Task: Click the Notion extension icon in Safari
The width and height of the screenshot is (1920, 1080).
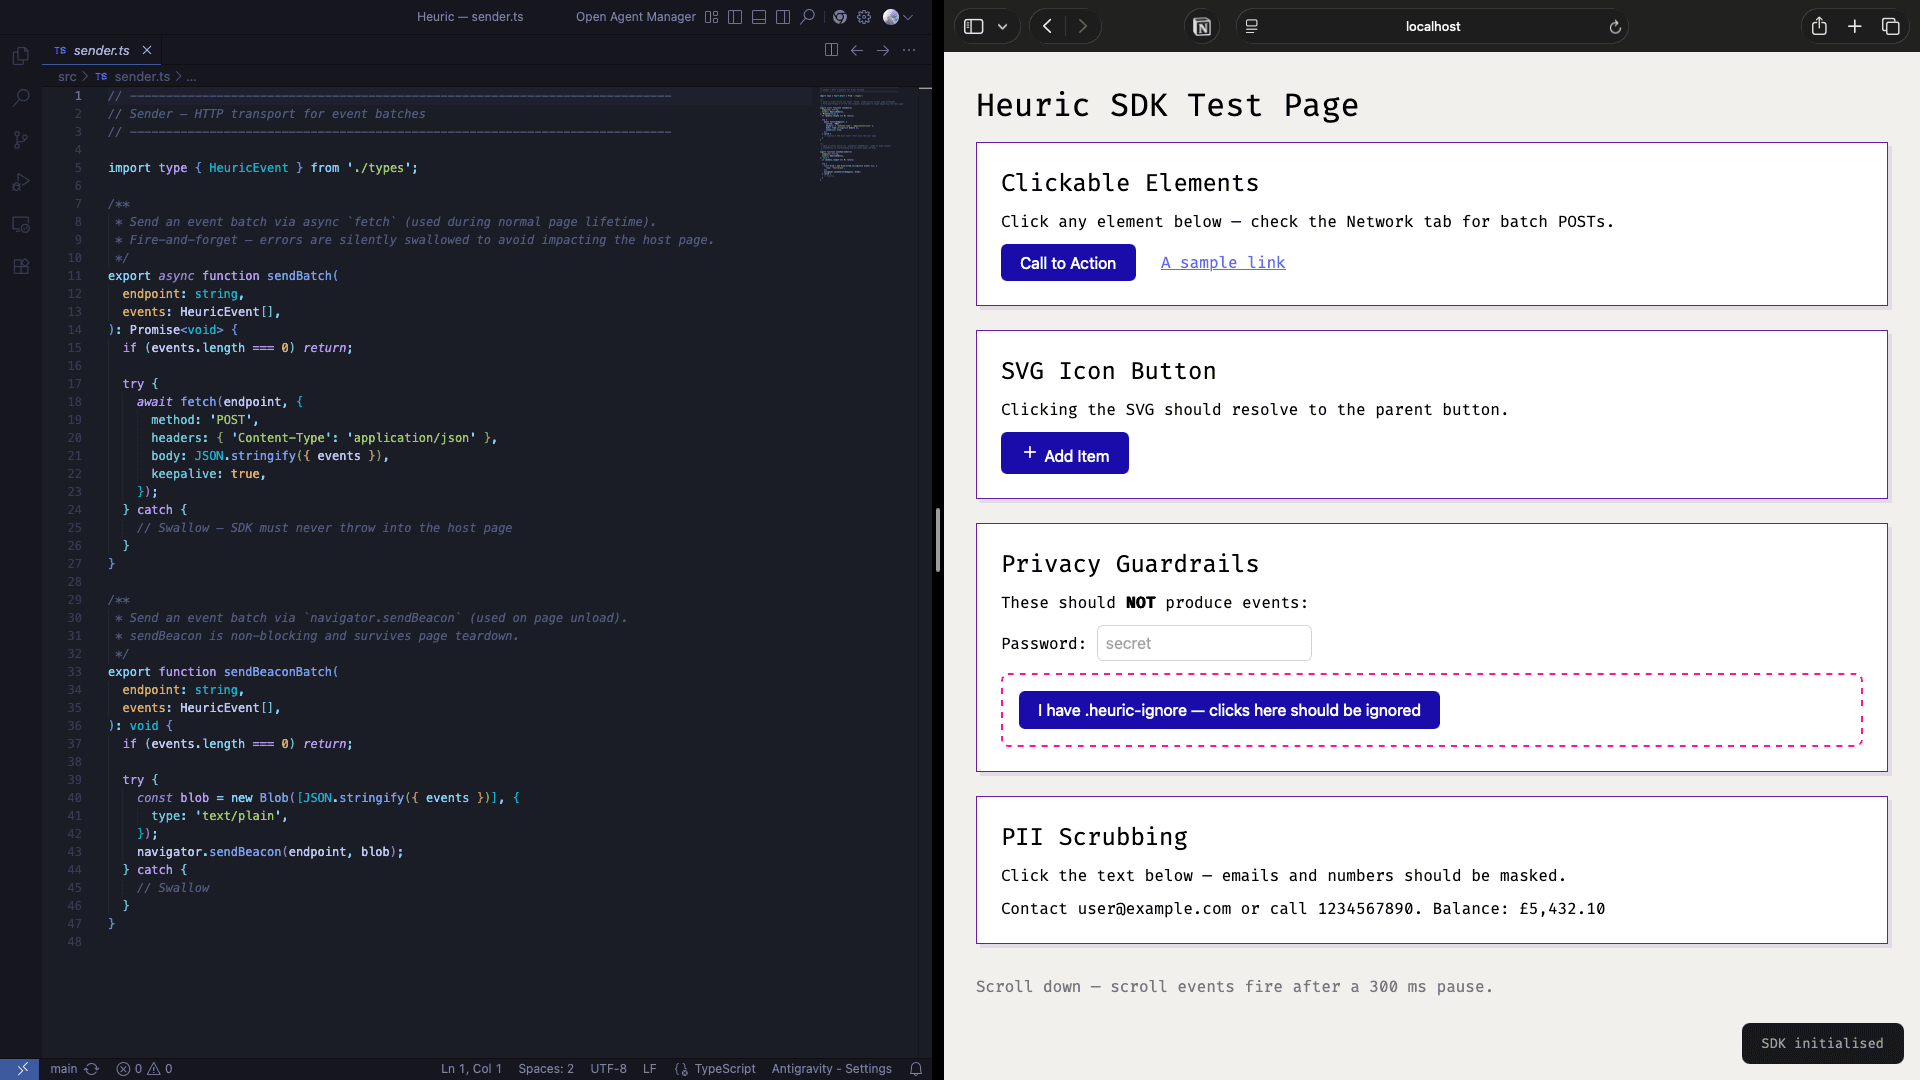Action: [1202, 27]
